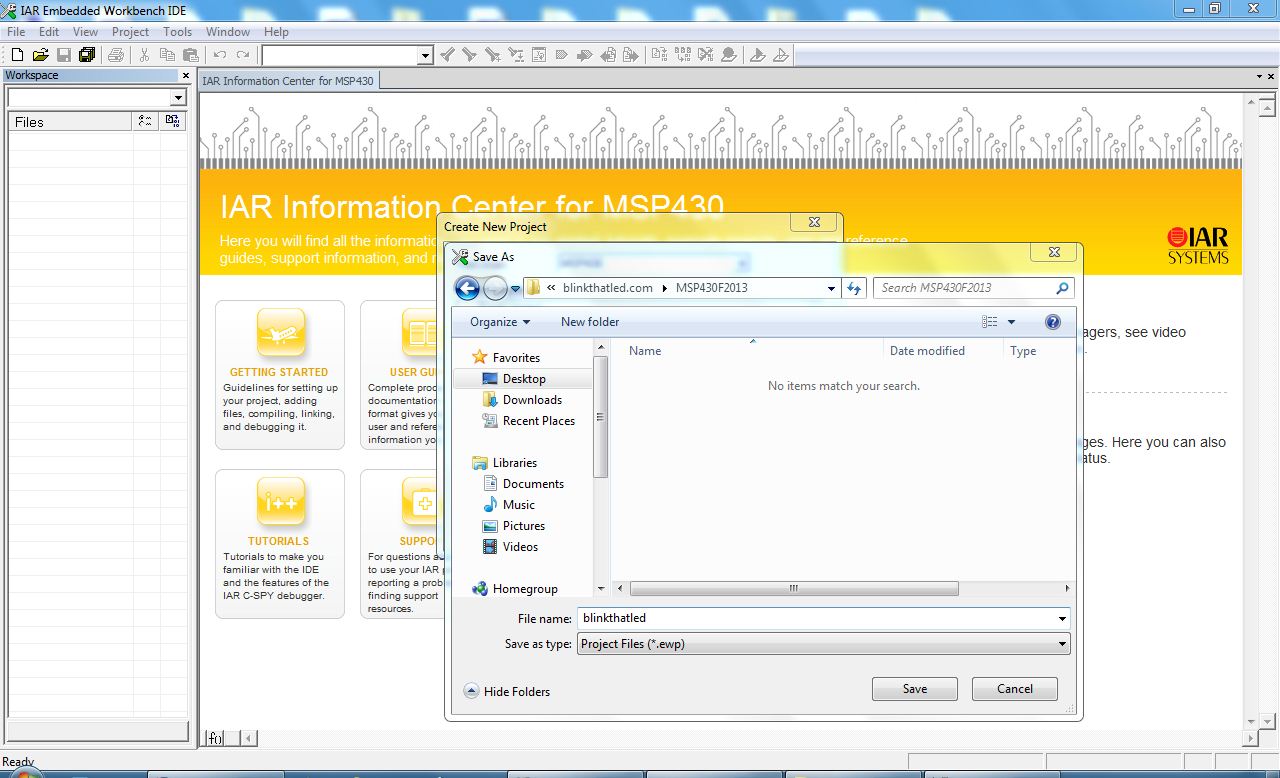Viewport: 1280px width, 778px height.
Task: Click the Getting Started airplane icon
Action: pos(280,333)
